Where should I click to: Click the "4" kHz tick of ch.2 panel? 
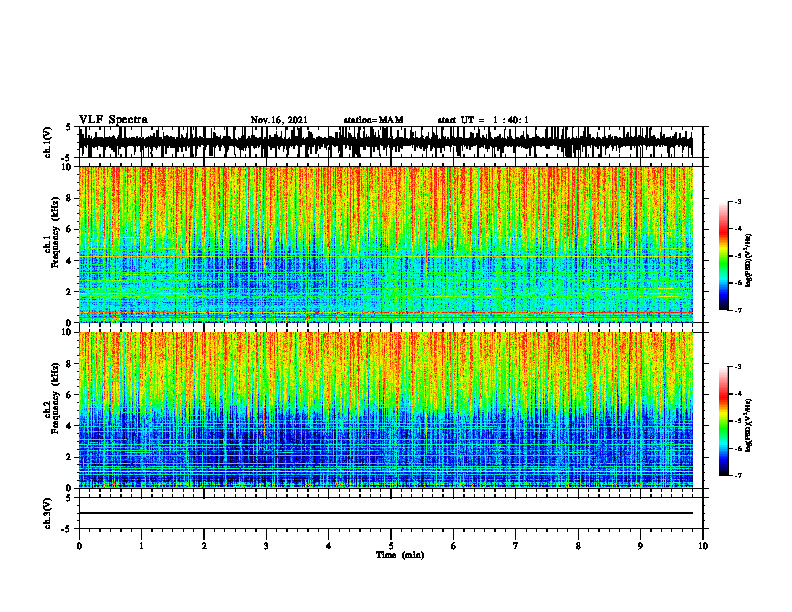(70, 426)
